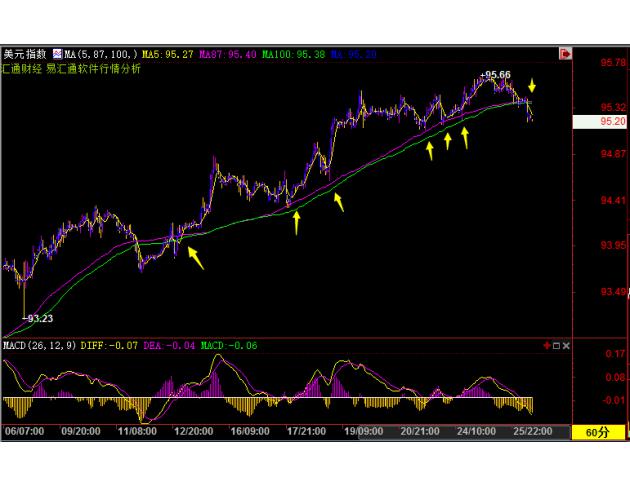Click the 汇通财经 易汇通软件行情分析 watermark text

coord(70,67)
